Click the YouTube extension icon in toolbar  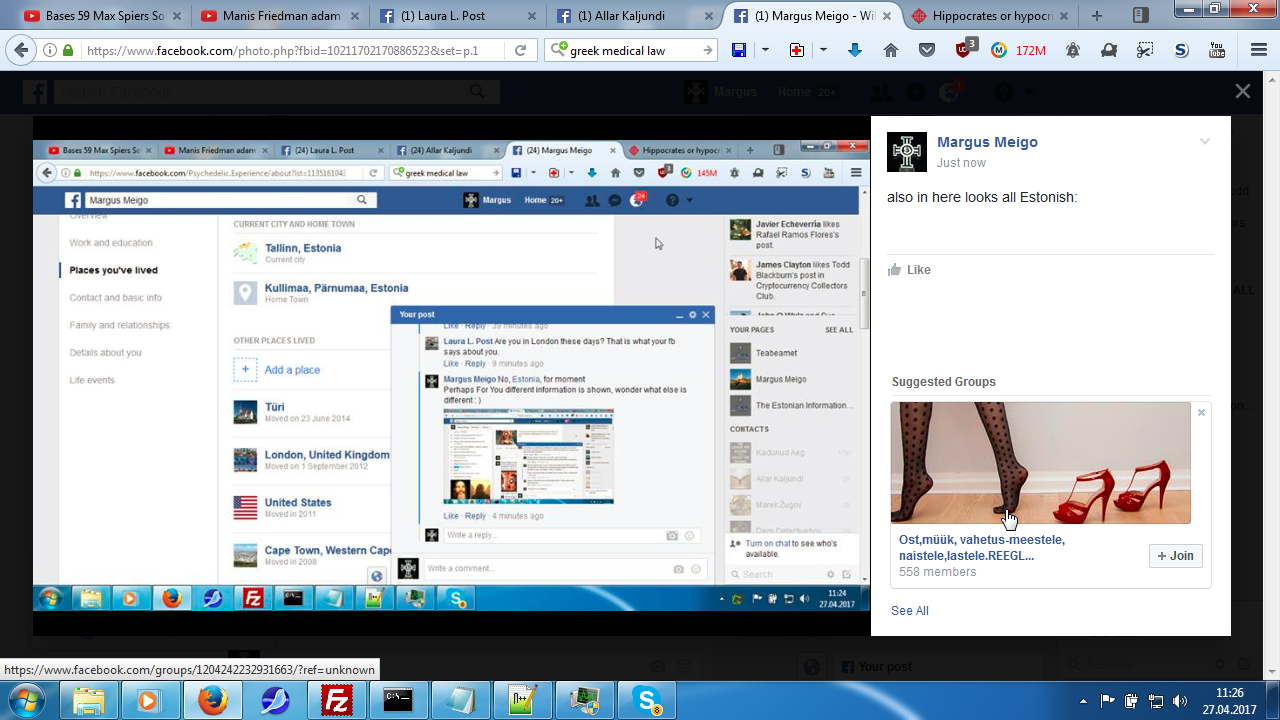point(1217,50)
